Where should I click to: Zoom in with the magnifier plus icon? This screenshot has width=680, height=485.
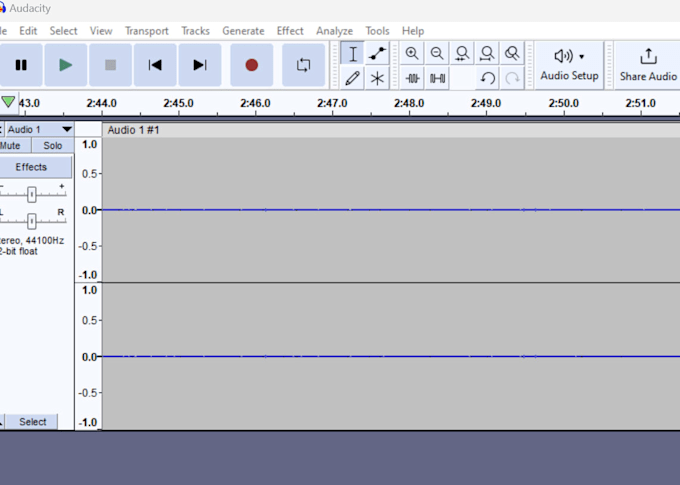(x=412, y=54)
